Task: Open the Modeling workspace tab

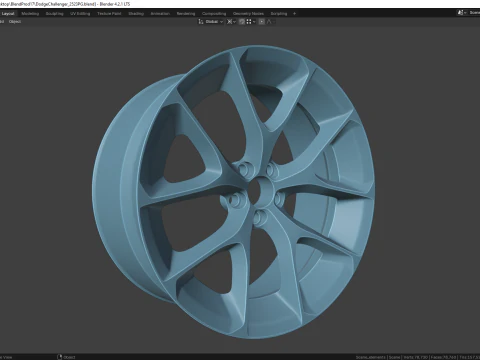Action: click(x=30, y=14)
